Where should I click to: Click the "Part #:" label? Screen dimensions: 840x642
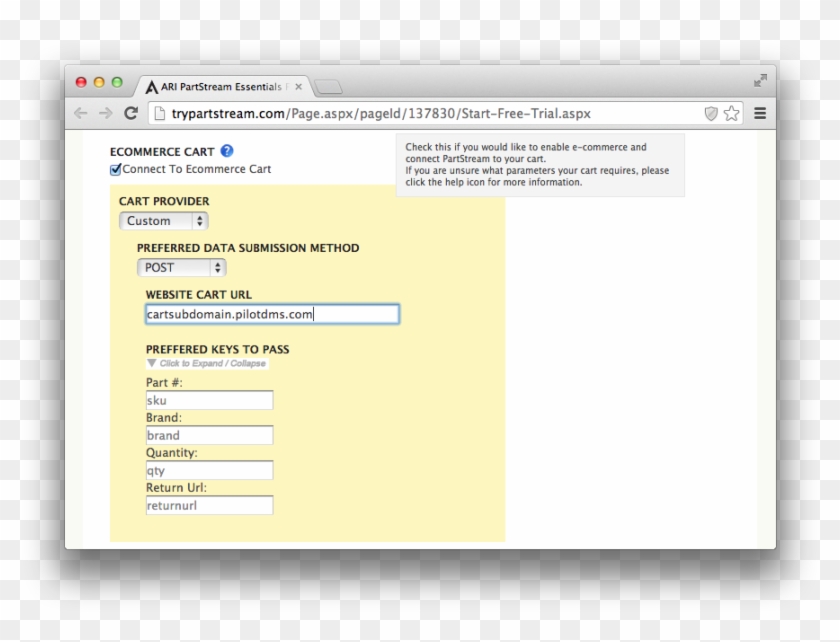click(164, 383)
